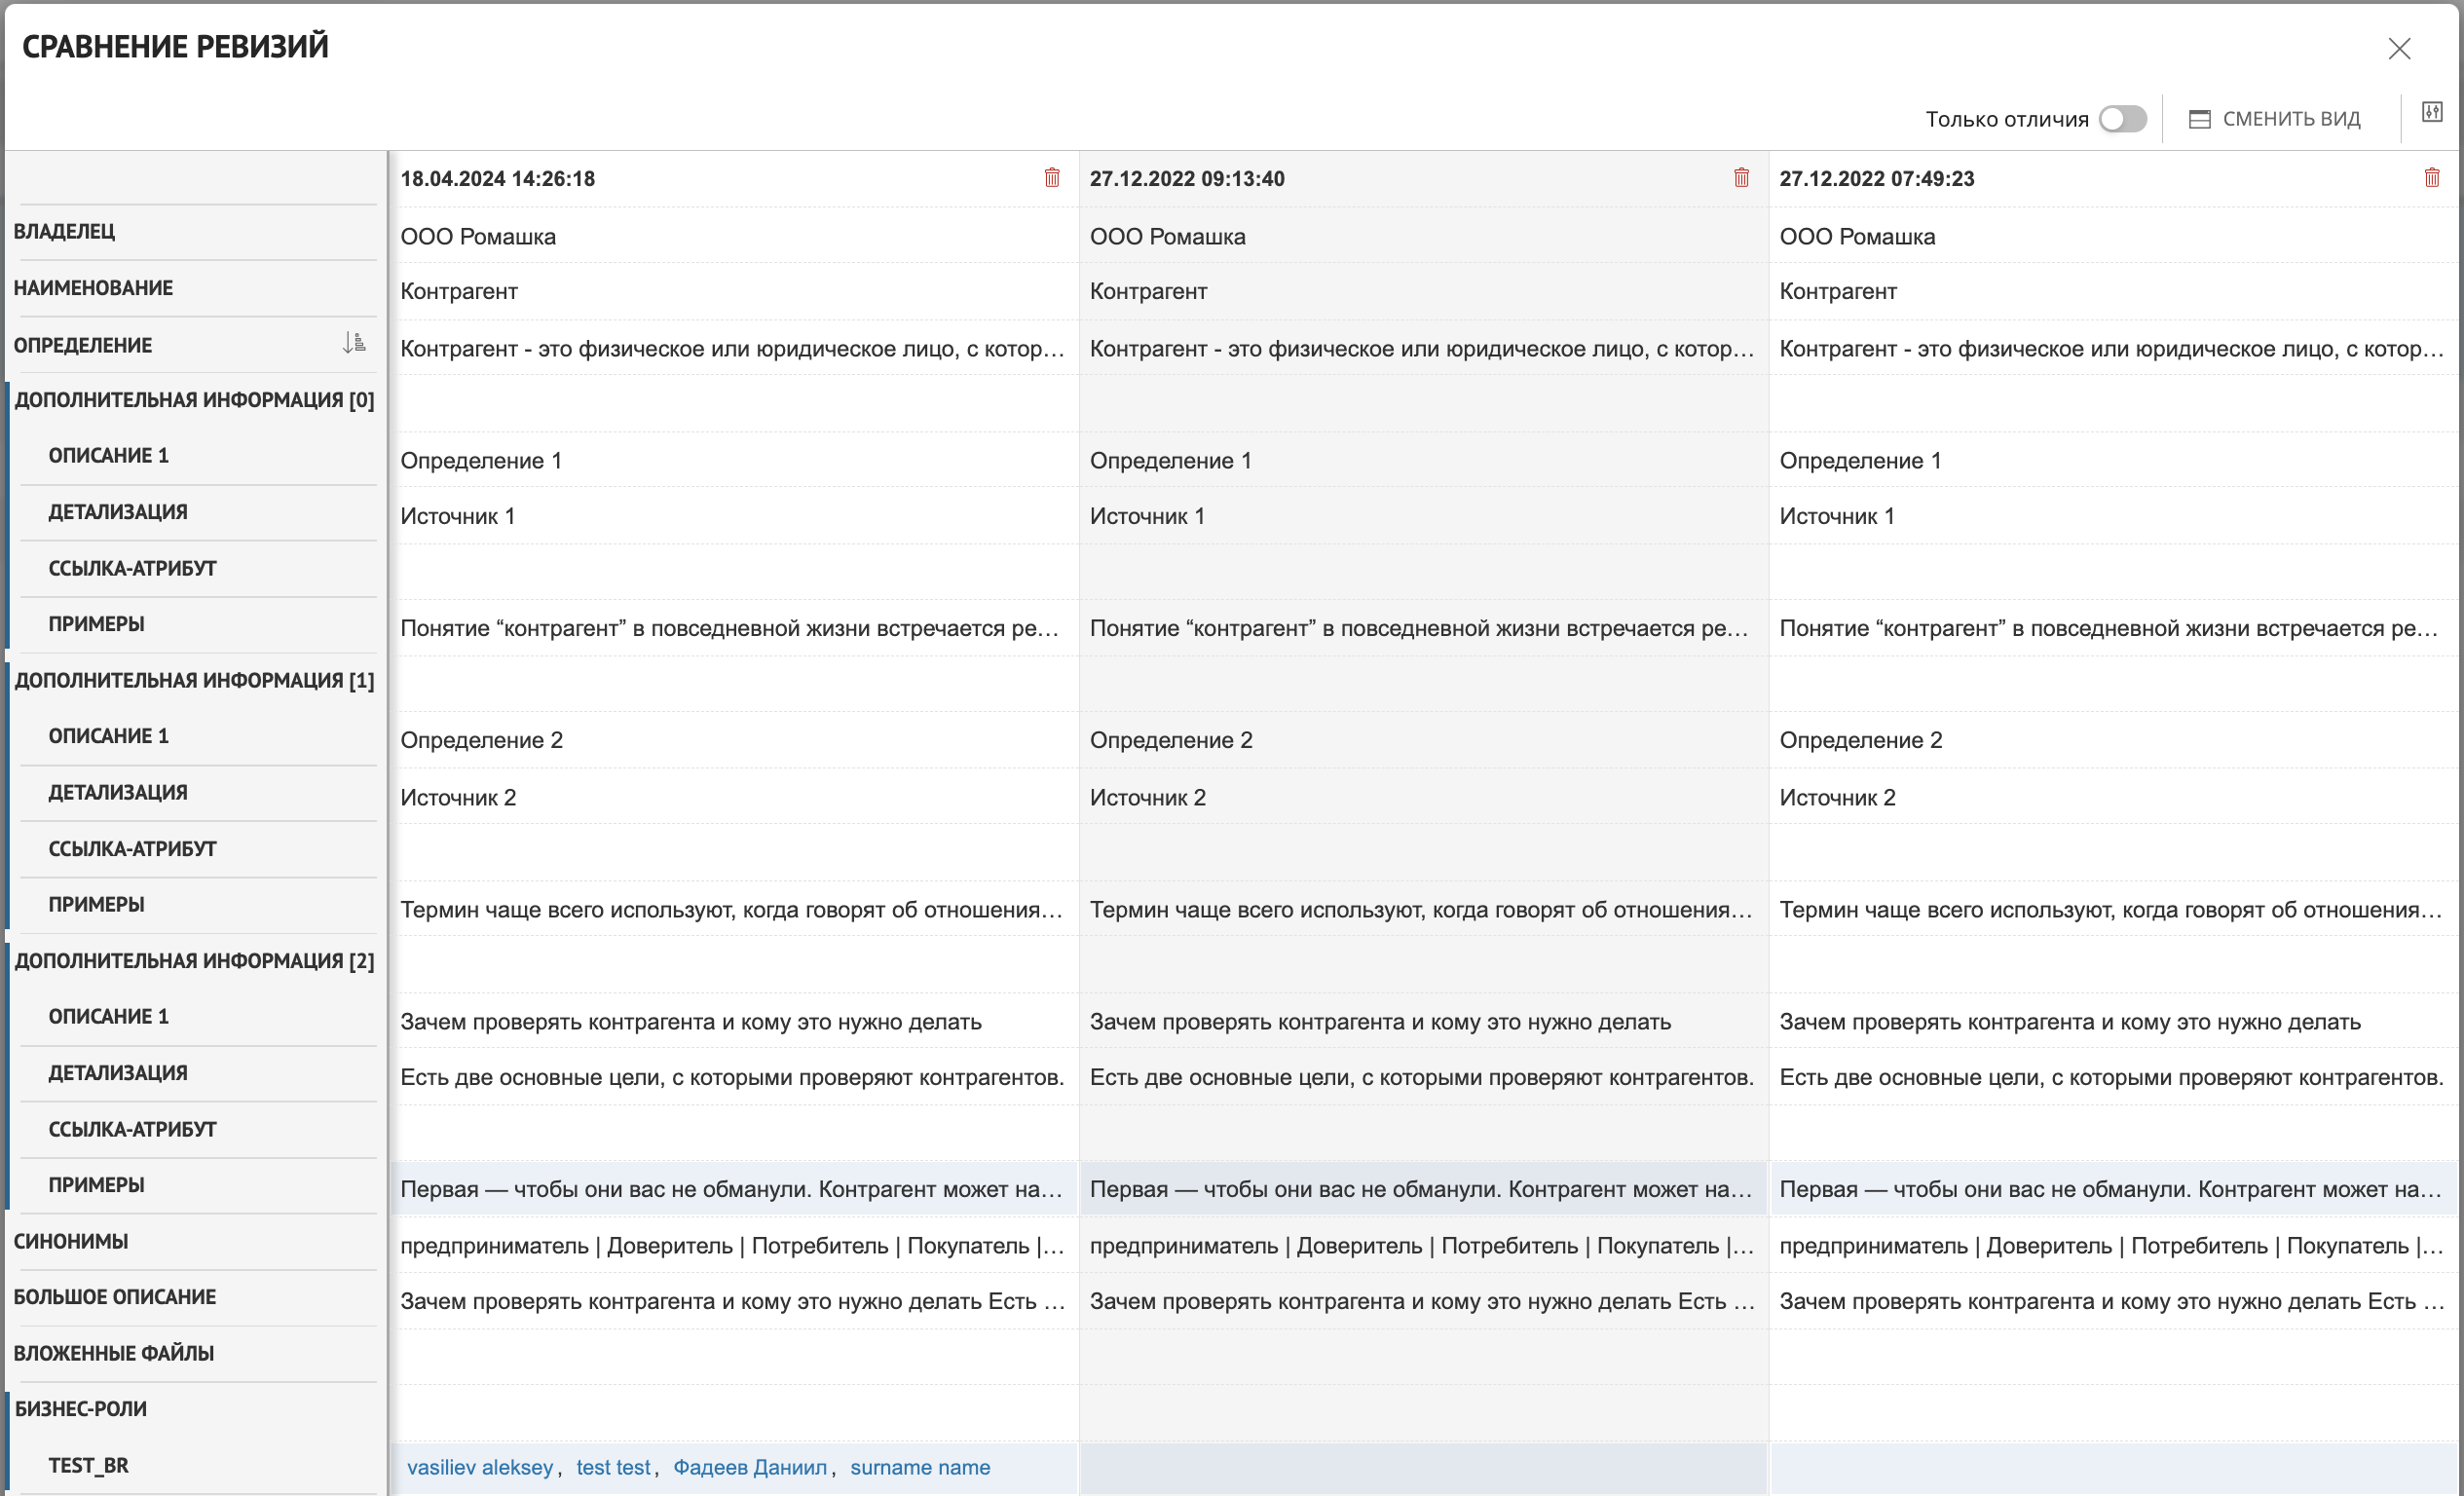Select the ВЛОЖЕННЫЕ ФАЙЛЫ row label

coord(114,1353)
